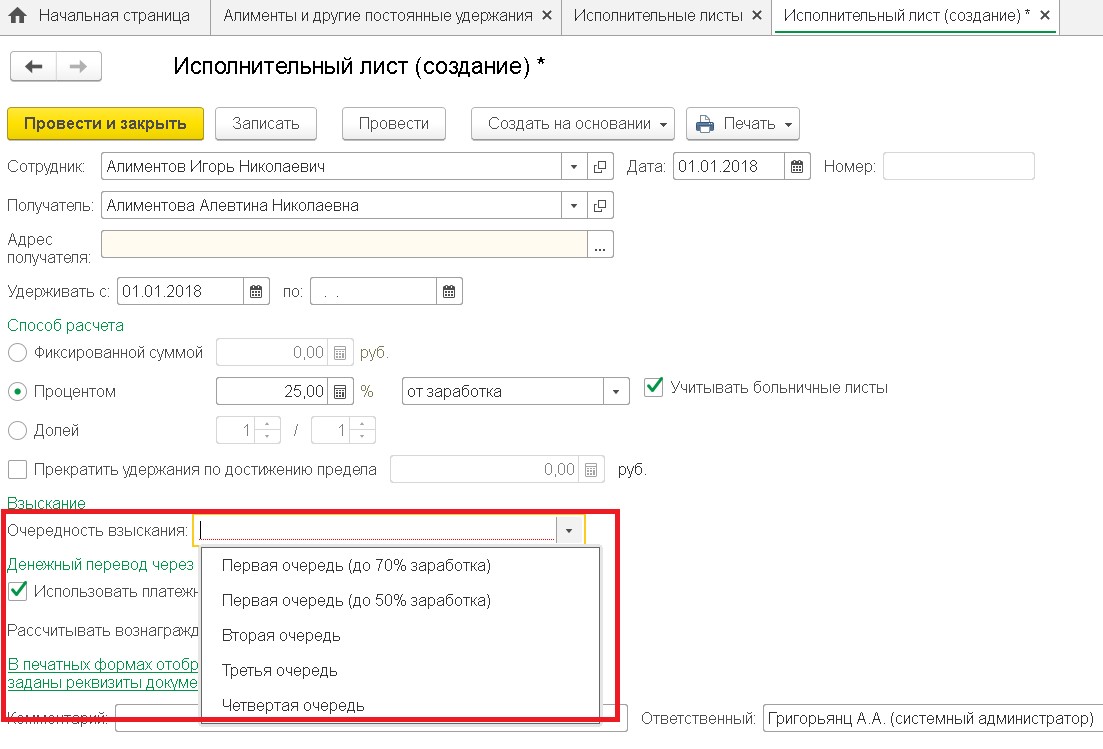Go to the home page icon
The image size is (1103, 749).
pyautogui.click(x=18, y=15)
